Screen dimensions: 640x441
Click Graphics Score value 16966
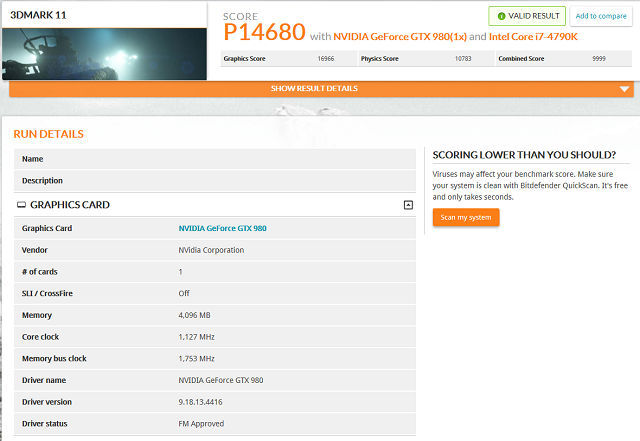point(326,59)
